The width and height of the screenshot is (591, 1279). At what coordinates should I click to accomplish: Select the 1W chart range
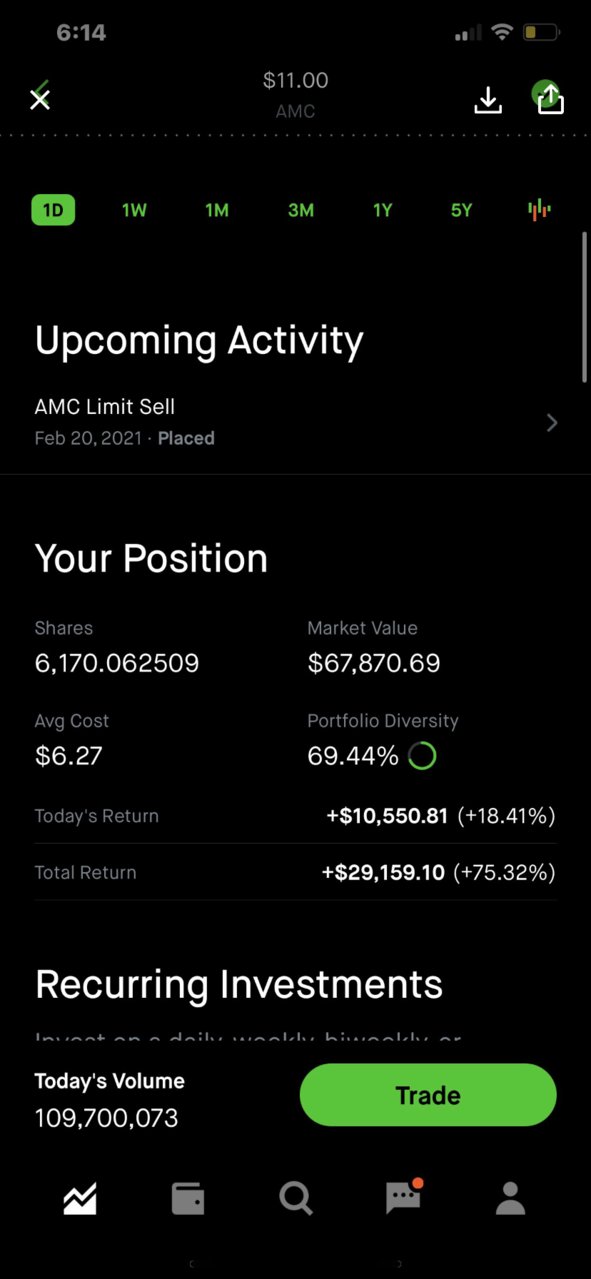(x=134, y=210)
